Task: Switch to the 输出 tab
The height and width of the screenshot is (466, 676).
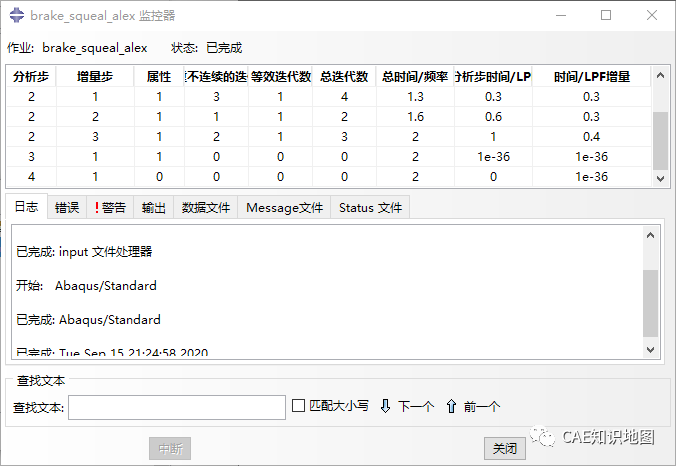Action: (153, 208)
